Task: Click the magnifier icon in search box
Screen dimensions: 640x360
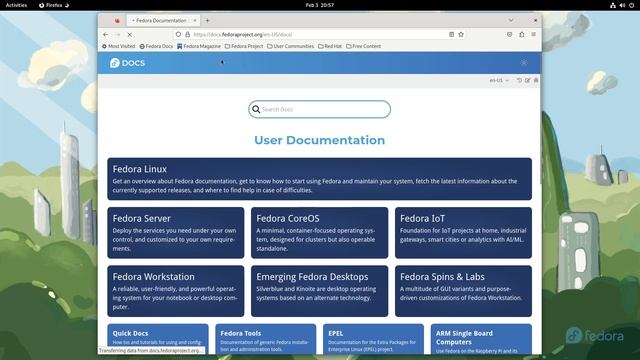Action: (256, 109)
